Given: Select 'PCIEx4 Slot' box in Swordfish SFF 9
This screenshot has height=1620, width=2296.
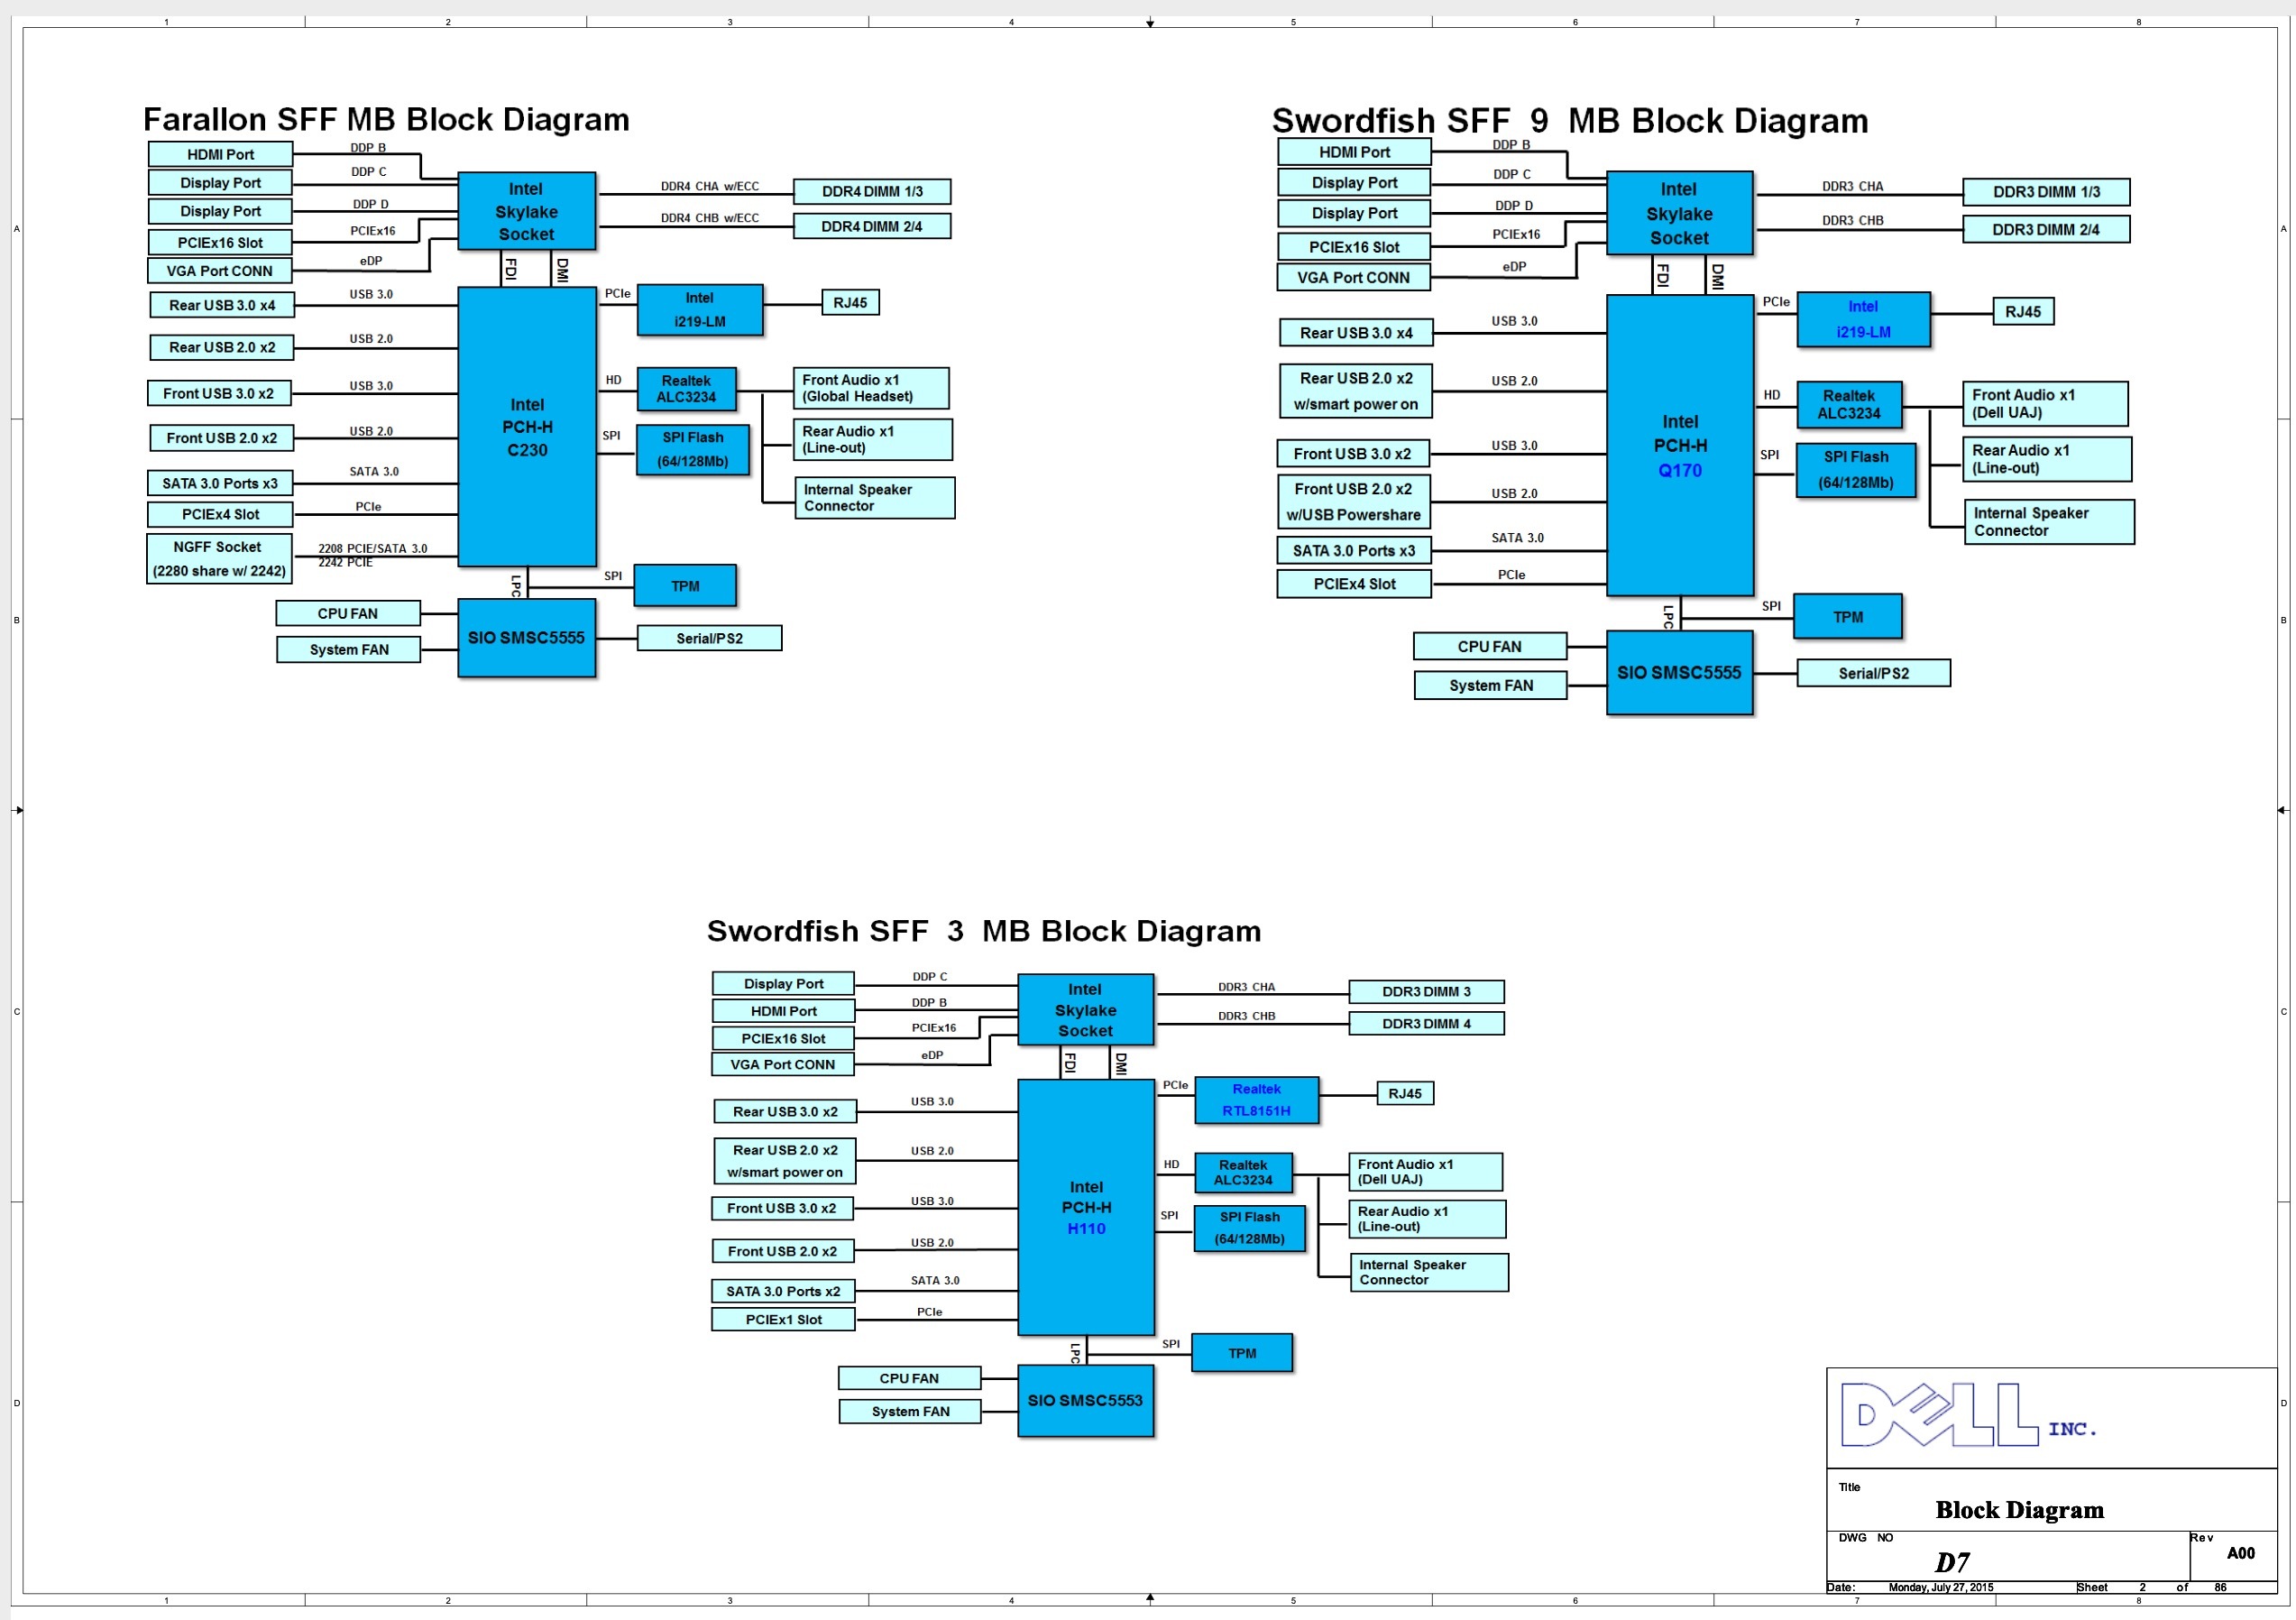Looking at the screenshot, I should point(1354,584).
